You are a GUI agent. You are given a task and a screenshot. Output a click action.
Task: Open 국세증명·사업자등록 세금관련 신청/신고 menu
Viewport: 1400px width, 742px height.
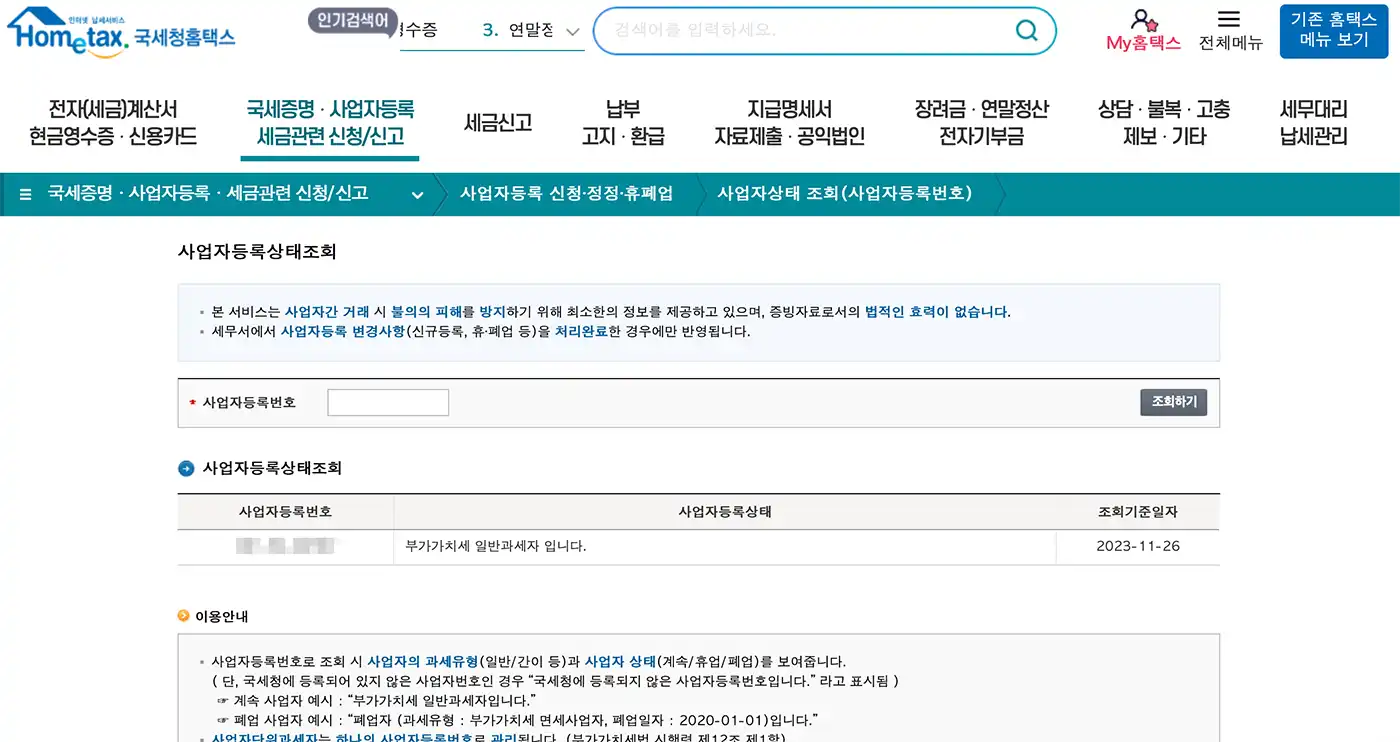[330, 123]
